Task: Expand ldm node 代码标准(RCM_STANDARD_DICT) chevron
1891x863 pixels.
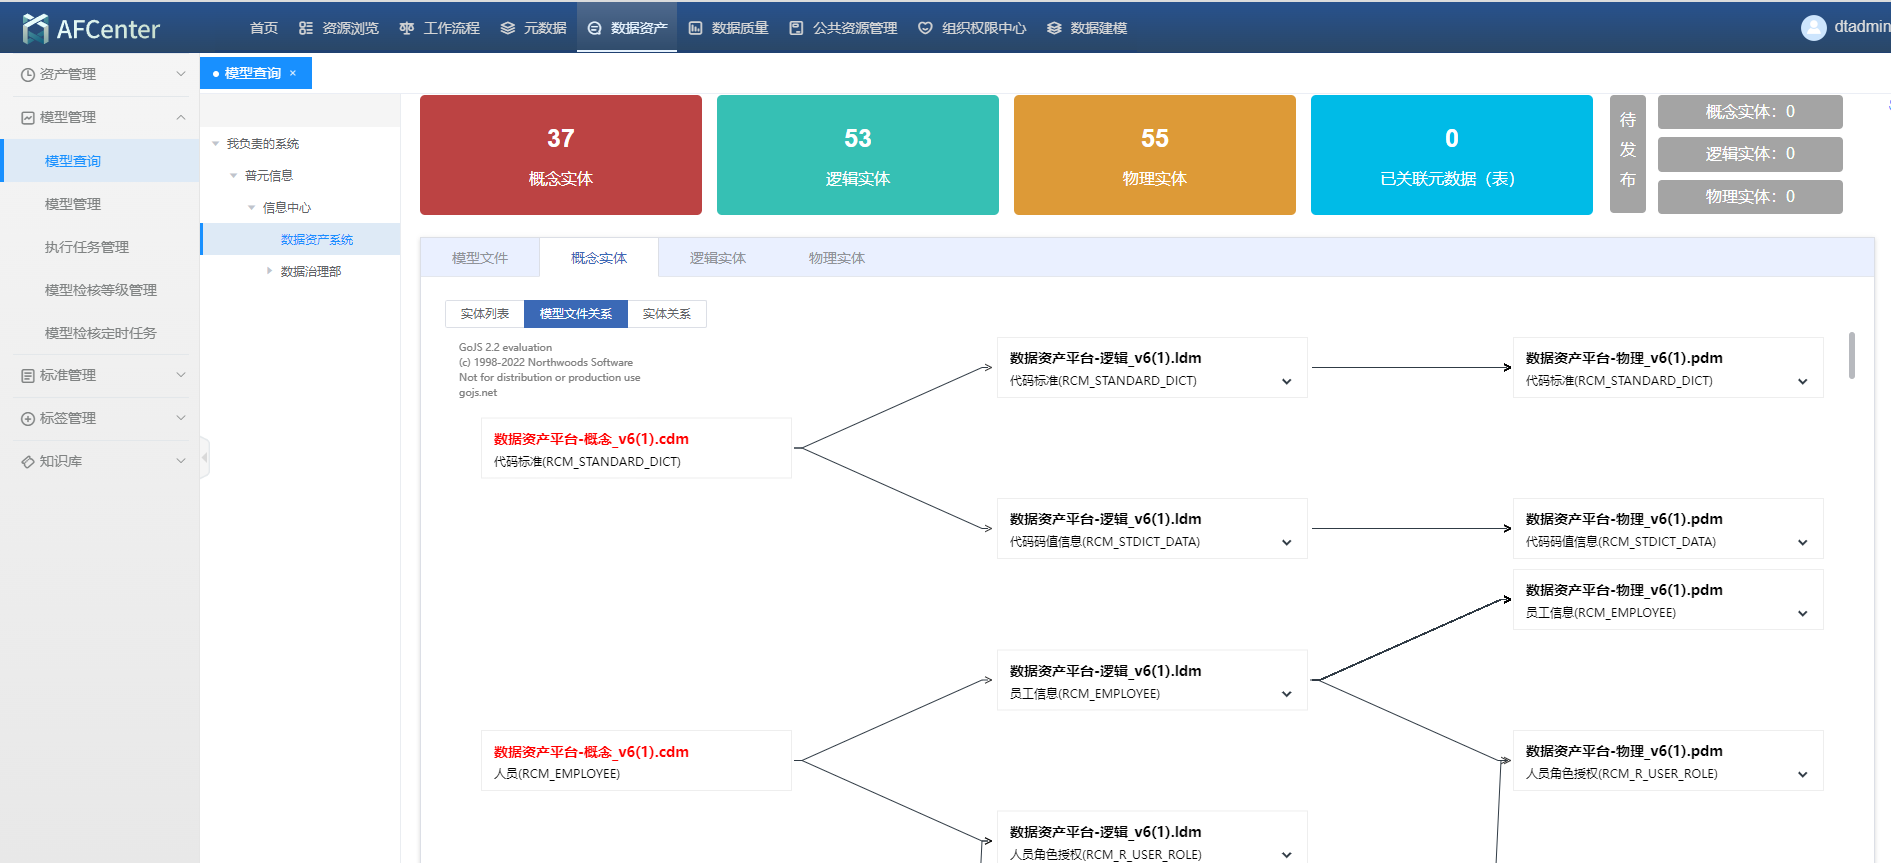Action: point(1287,382)
